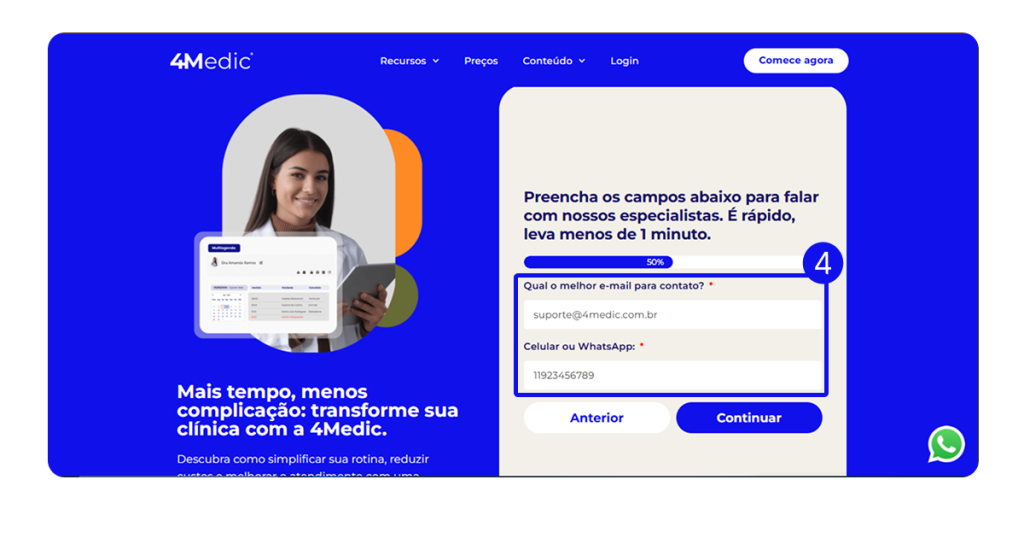This screenshot has height=538, width=1024.
Task: Open the WhatsApp chat icon
Action: [x=946, y=445]
